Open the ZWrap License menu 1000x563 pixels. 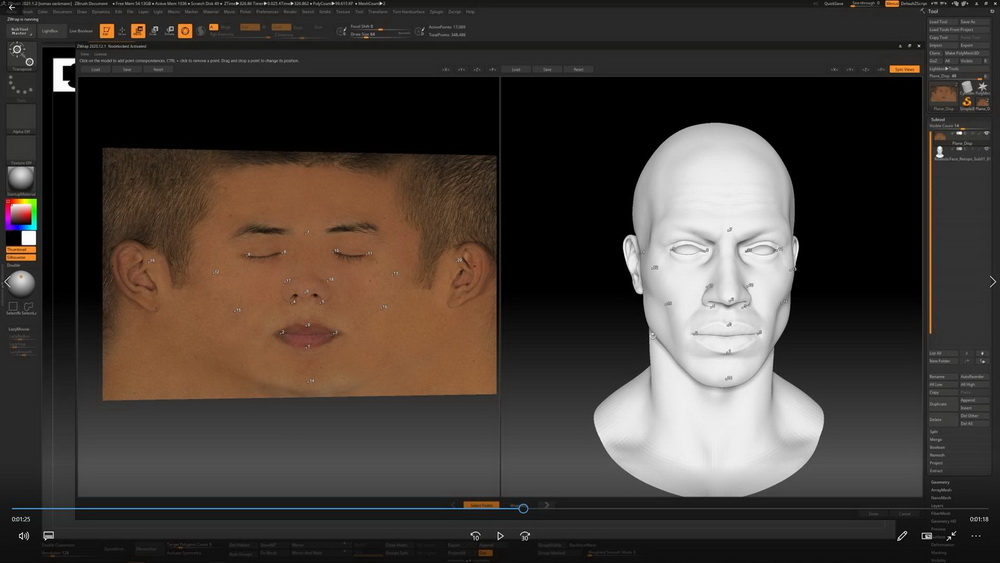(x=100, y=54)
